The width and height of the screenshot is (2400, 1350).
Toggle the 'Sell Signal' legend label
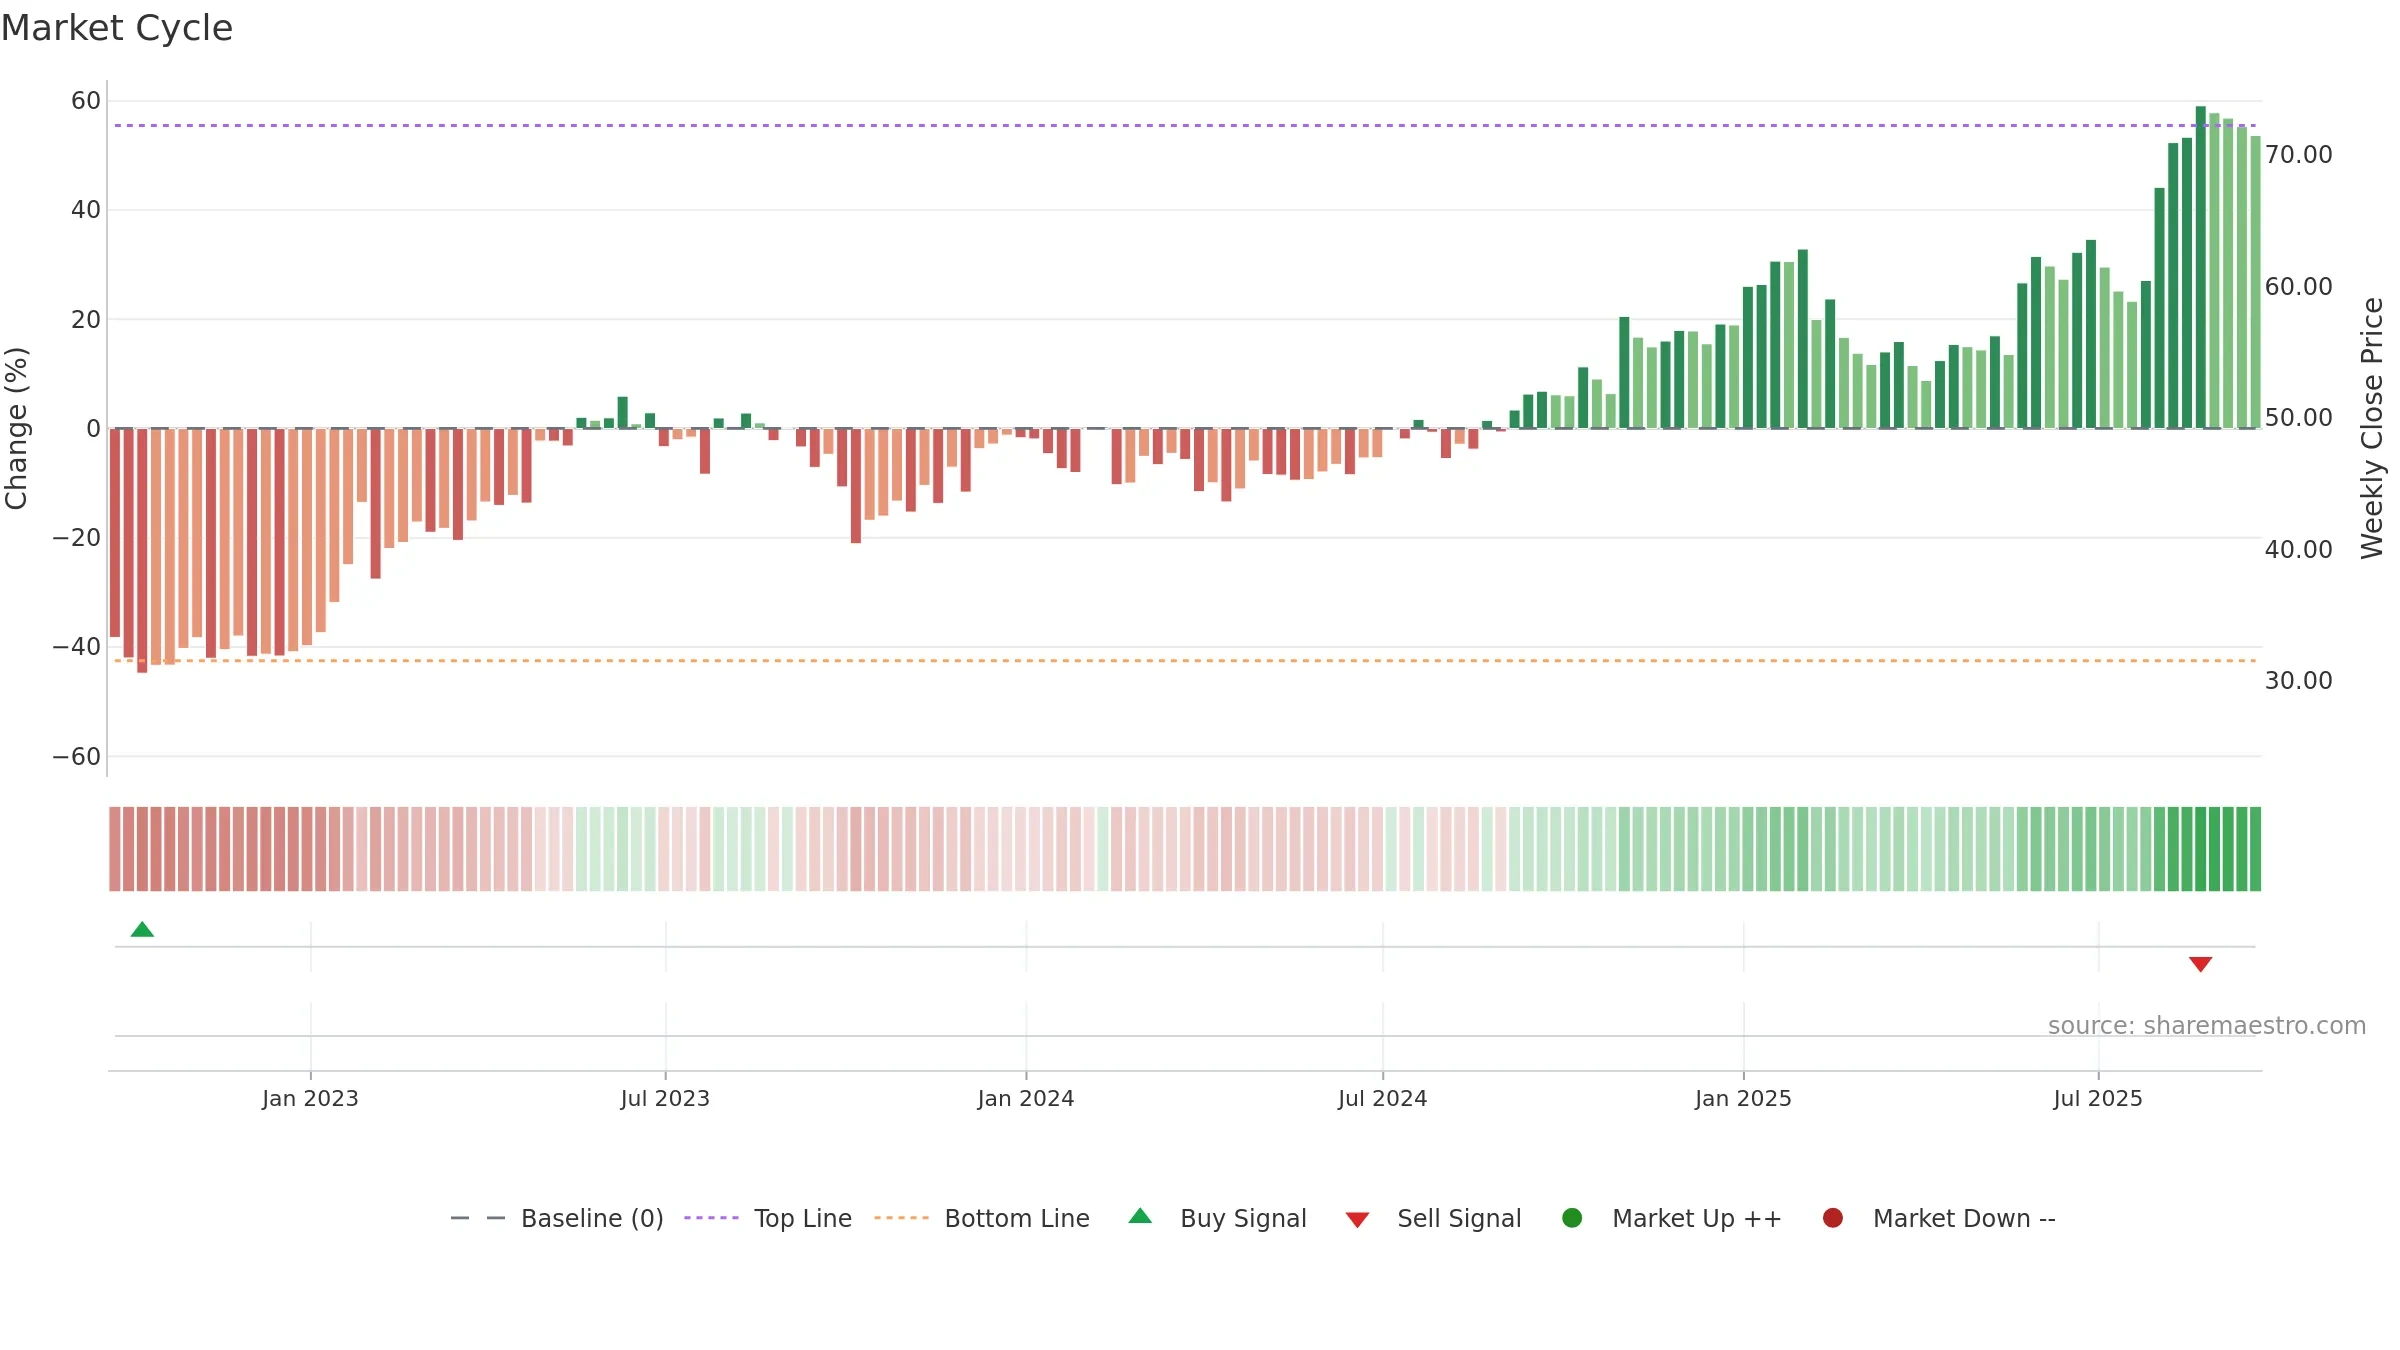[1459, 1219]
